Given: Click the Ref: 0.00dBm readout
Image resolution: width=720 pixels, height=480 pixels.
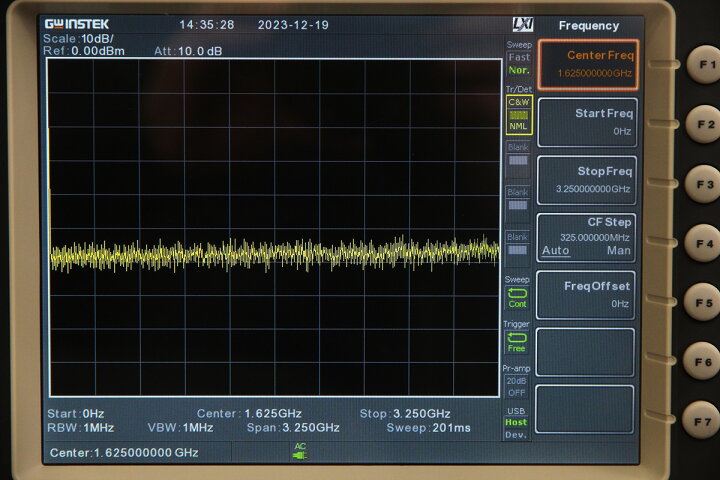Looking at the screenshot, I should click(84, 51).
